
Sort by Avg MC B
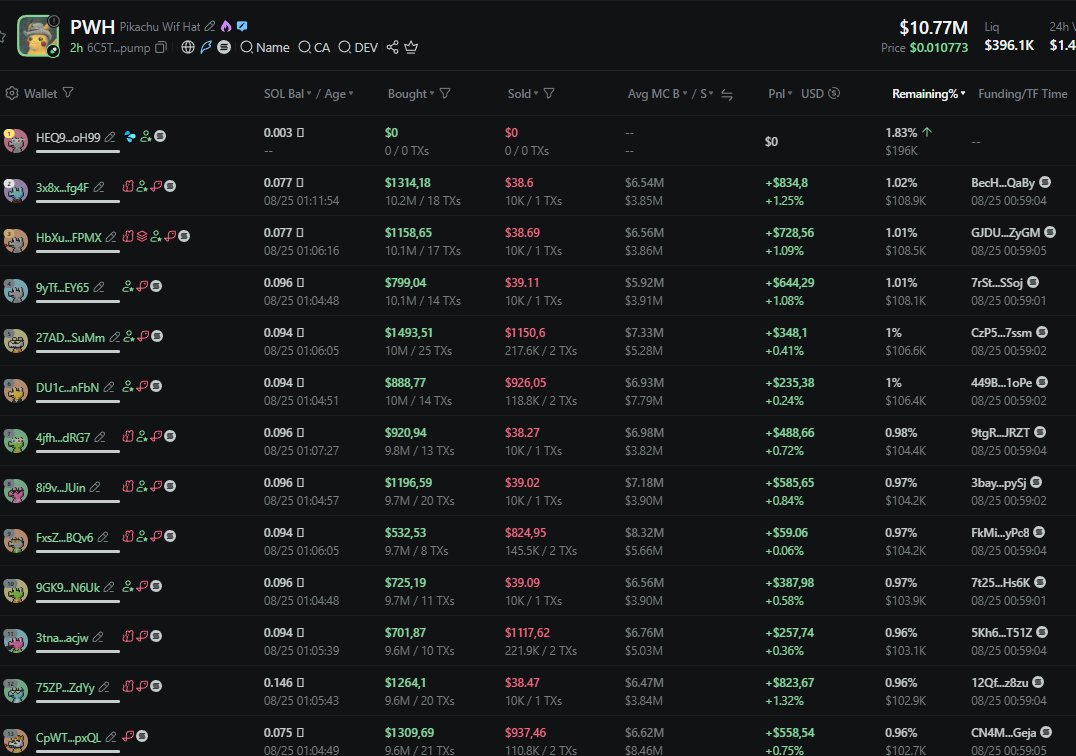(x=657, y=93)
